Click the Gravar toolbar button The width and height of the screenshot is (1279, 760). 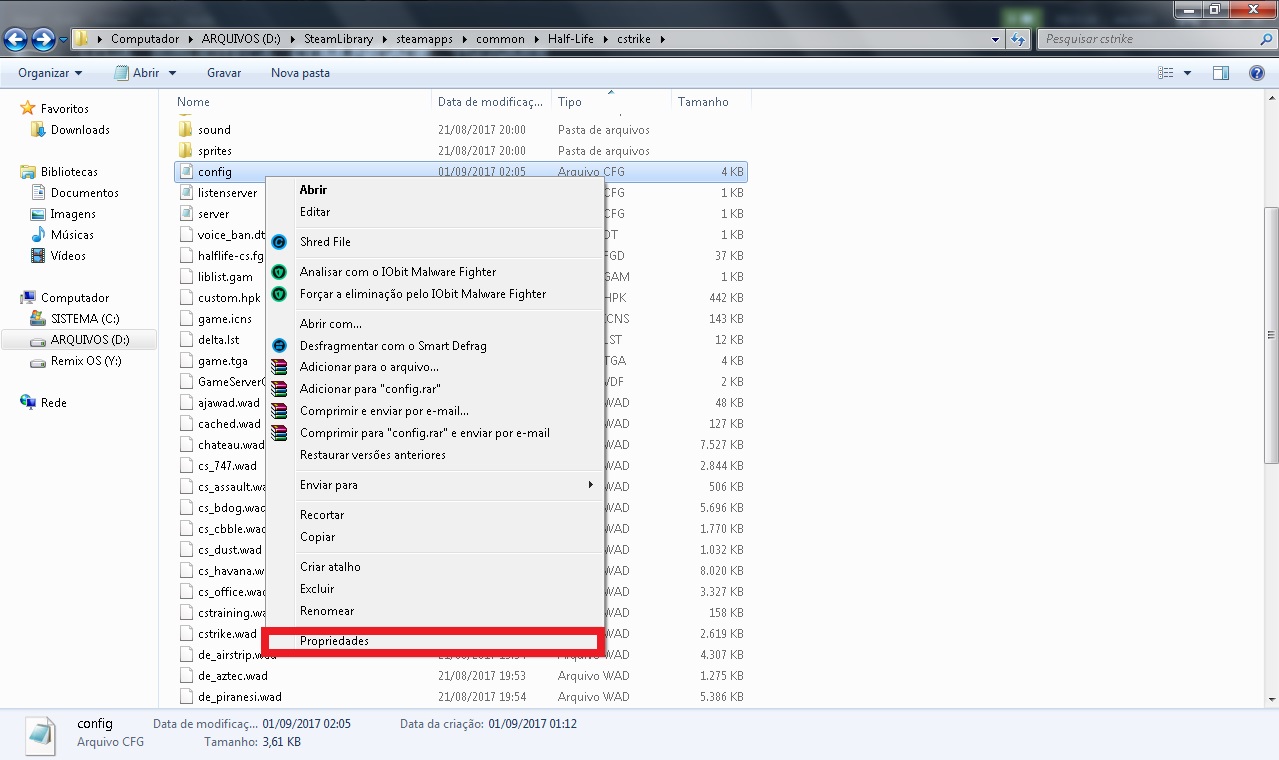[x=224, y=73]
